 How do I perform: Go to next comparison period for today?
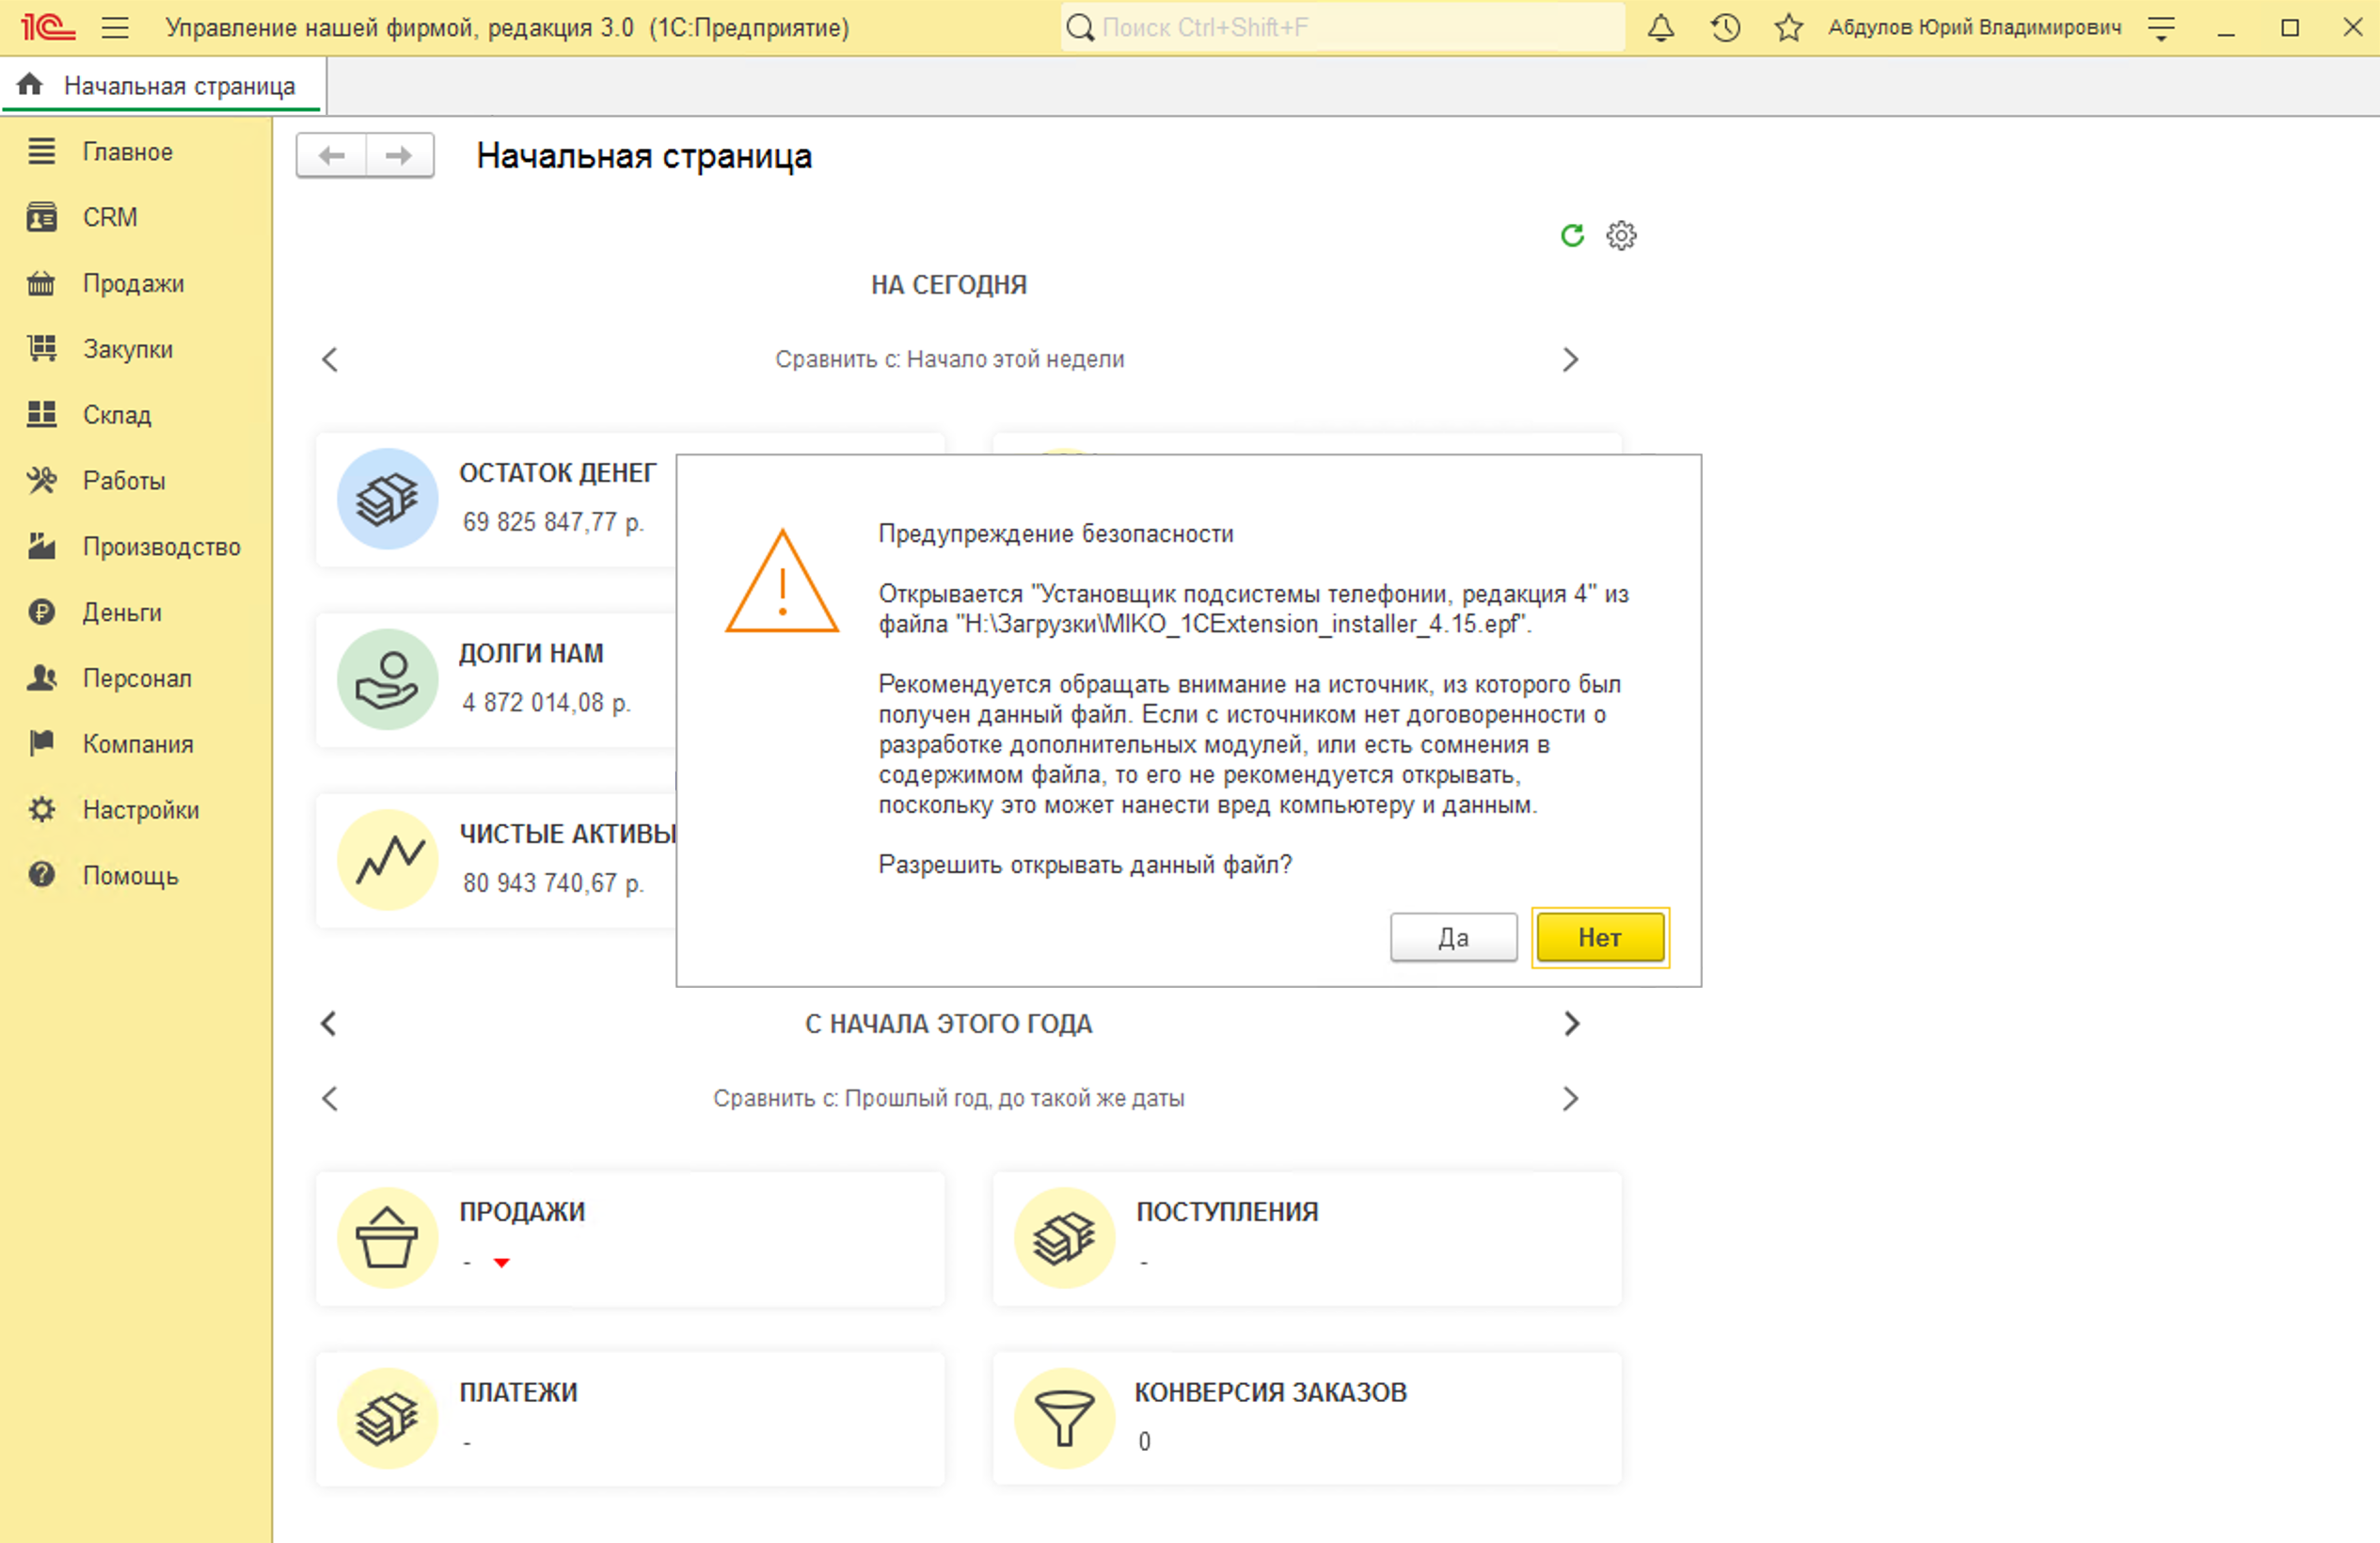click(1570, 360)
